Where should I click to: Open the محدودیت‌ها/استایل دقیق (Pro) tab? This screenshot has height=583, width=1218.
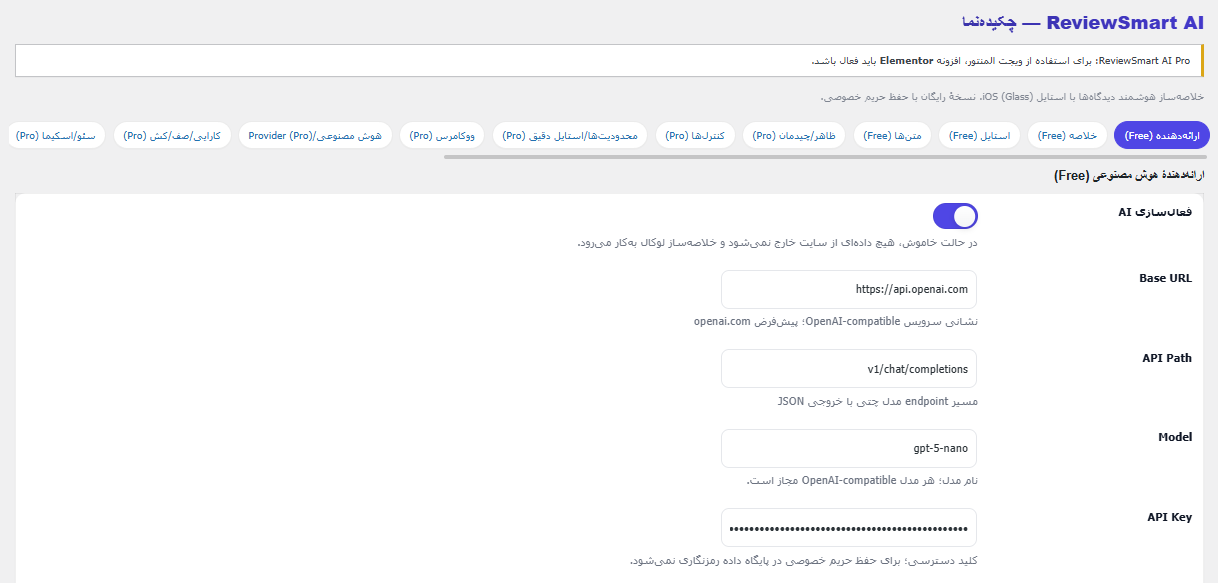coord(571,135)
